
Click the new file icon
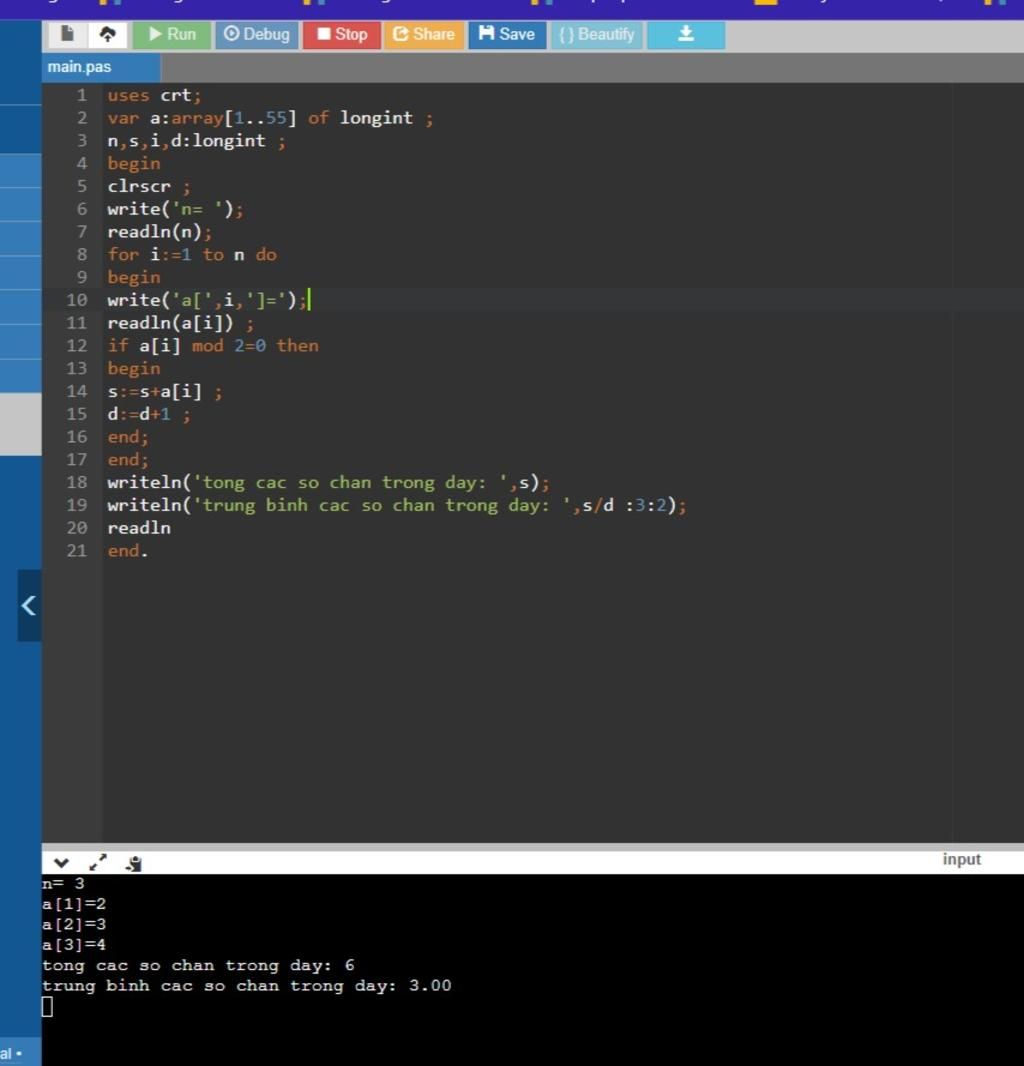coord(67,34)
